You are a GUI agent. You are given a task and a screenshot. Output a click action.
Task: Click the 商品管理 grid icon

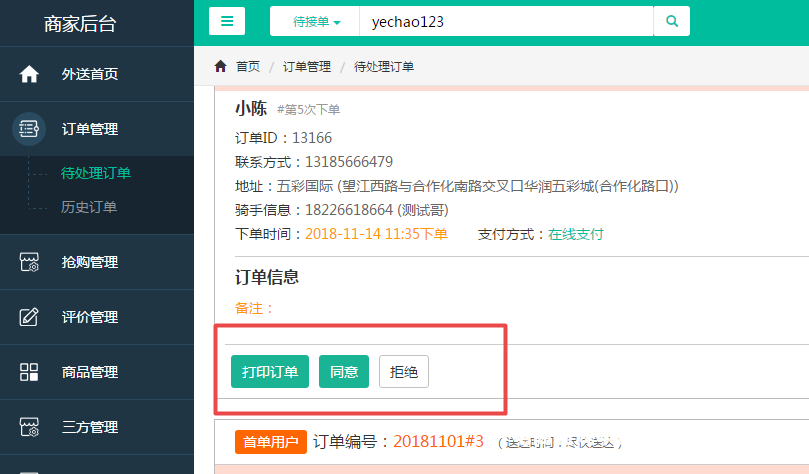click(x=29, y=372)
